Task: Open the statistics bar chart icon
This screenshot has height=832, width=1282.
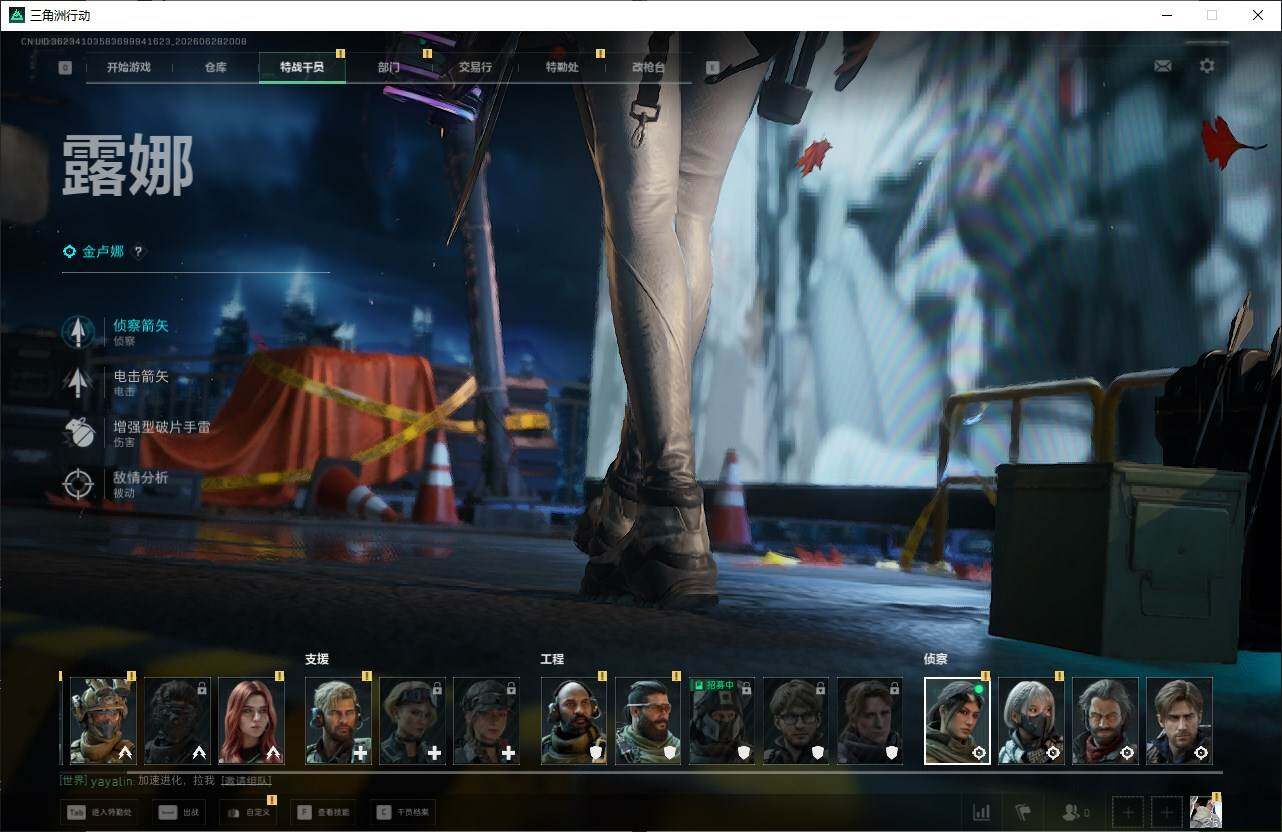Action: (x=982, y=812)
